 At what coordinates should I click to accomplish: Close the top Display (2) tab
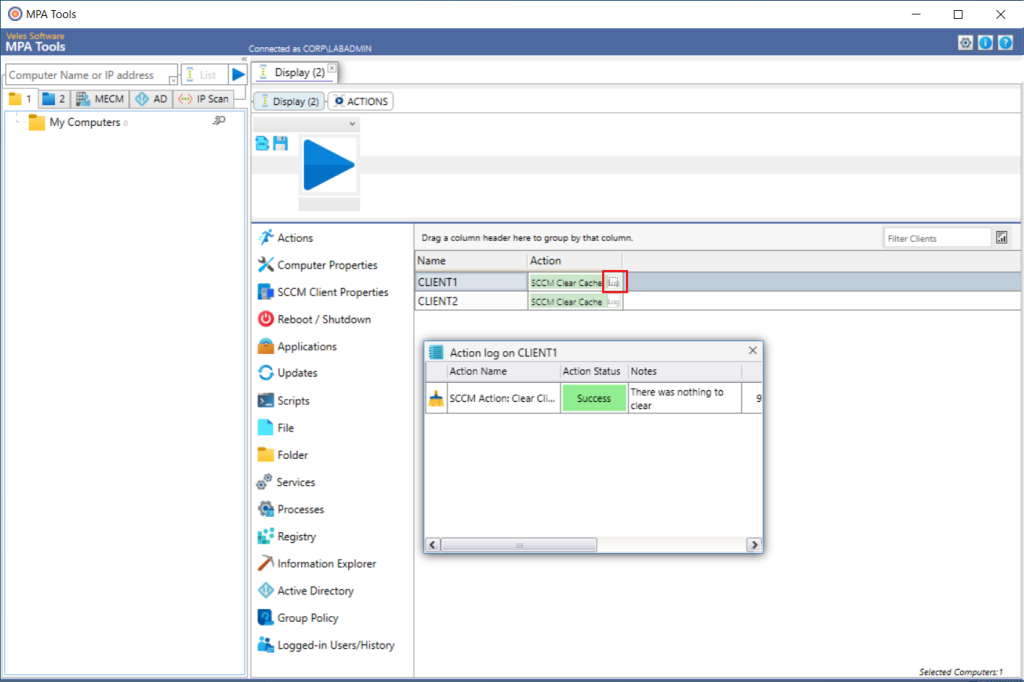coord(332,68)
